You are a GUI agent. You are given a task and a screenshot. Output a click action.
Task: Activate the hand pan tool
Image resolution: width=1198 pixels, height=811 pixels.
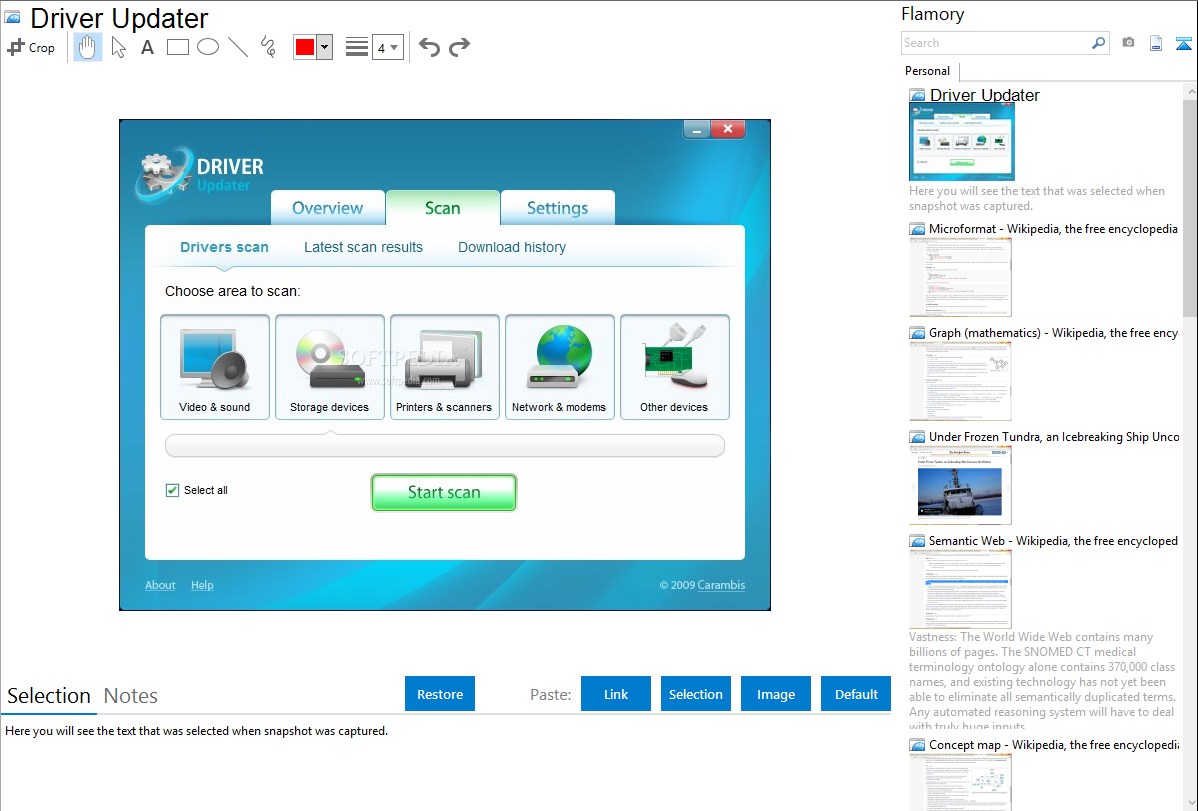point(88,47)
